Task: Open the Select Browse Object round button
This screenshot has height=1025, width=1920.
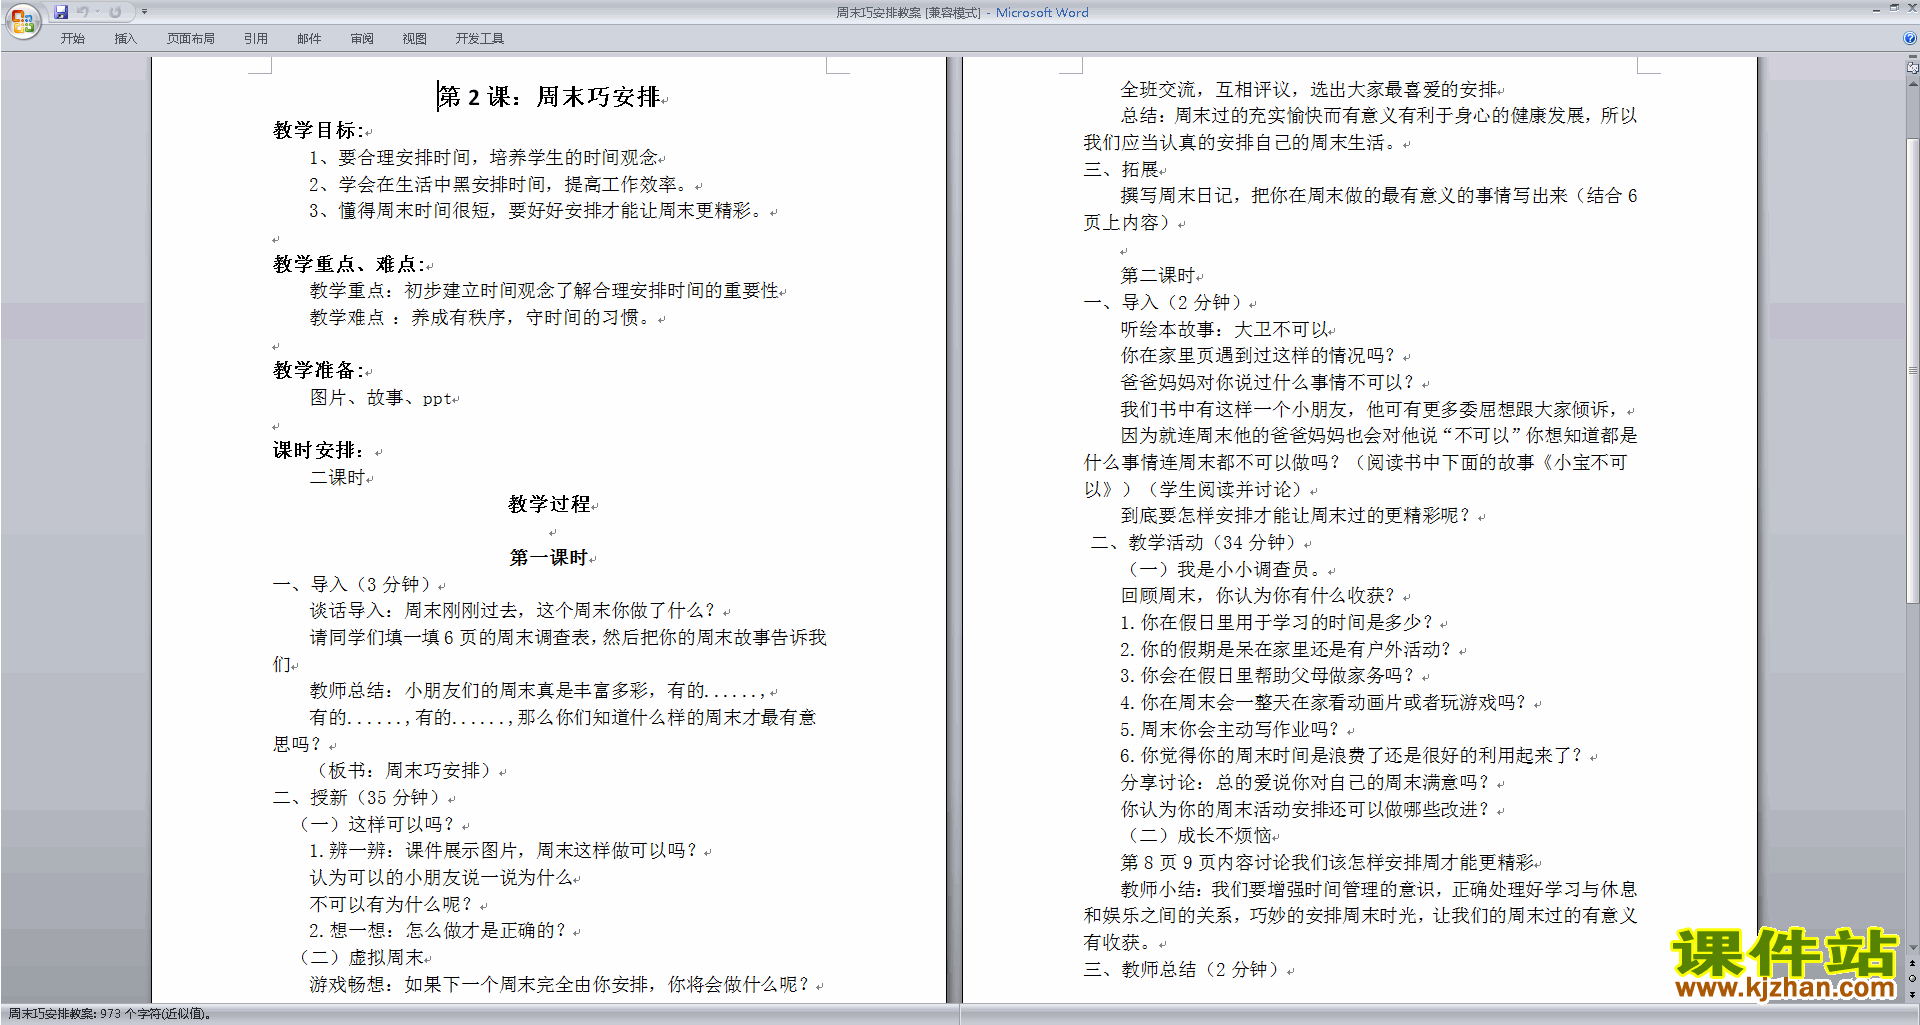Action: coord(1912,978)
